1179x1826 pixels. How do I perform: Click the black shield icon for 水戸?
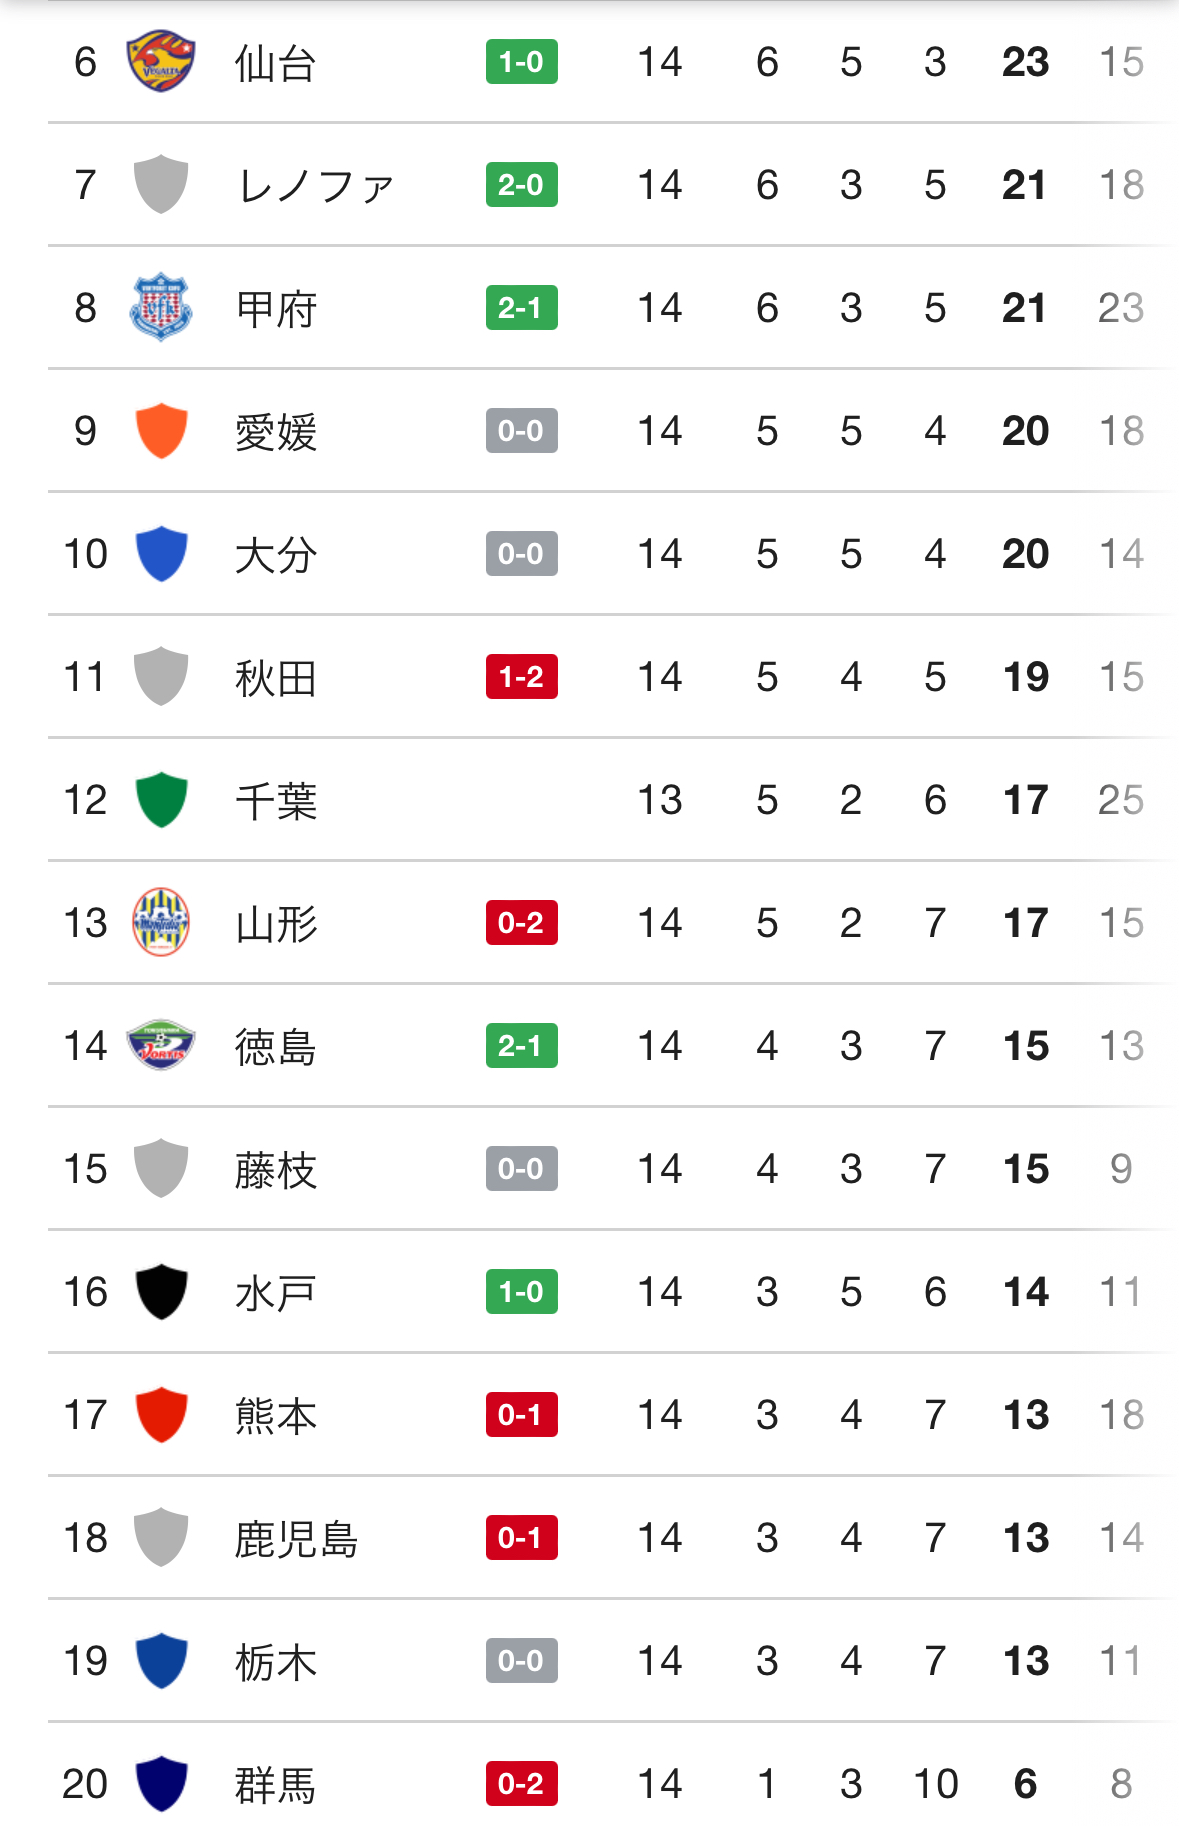161,1292
